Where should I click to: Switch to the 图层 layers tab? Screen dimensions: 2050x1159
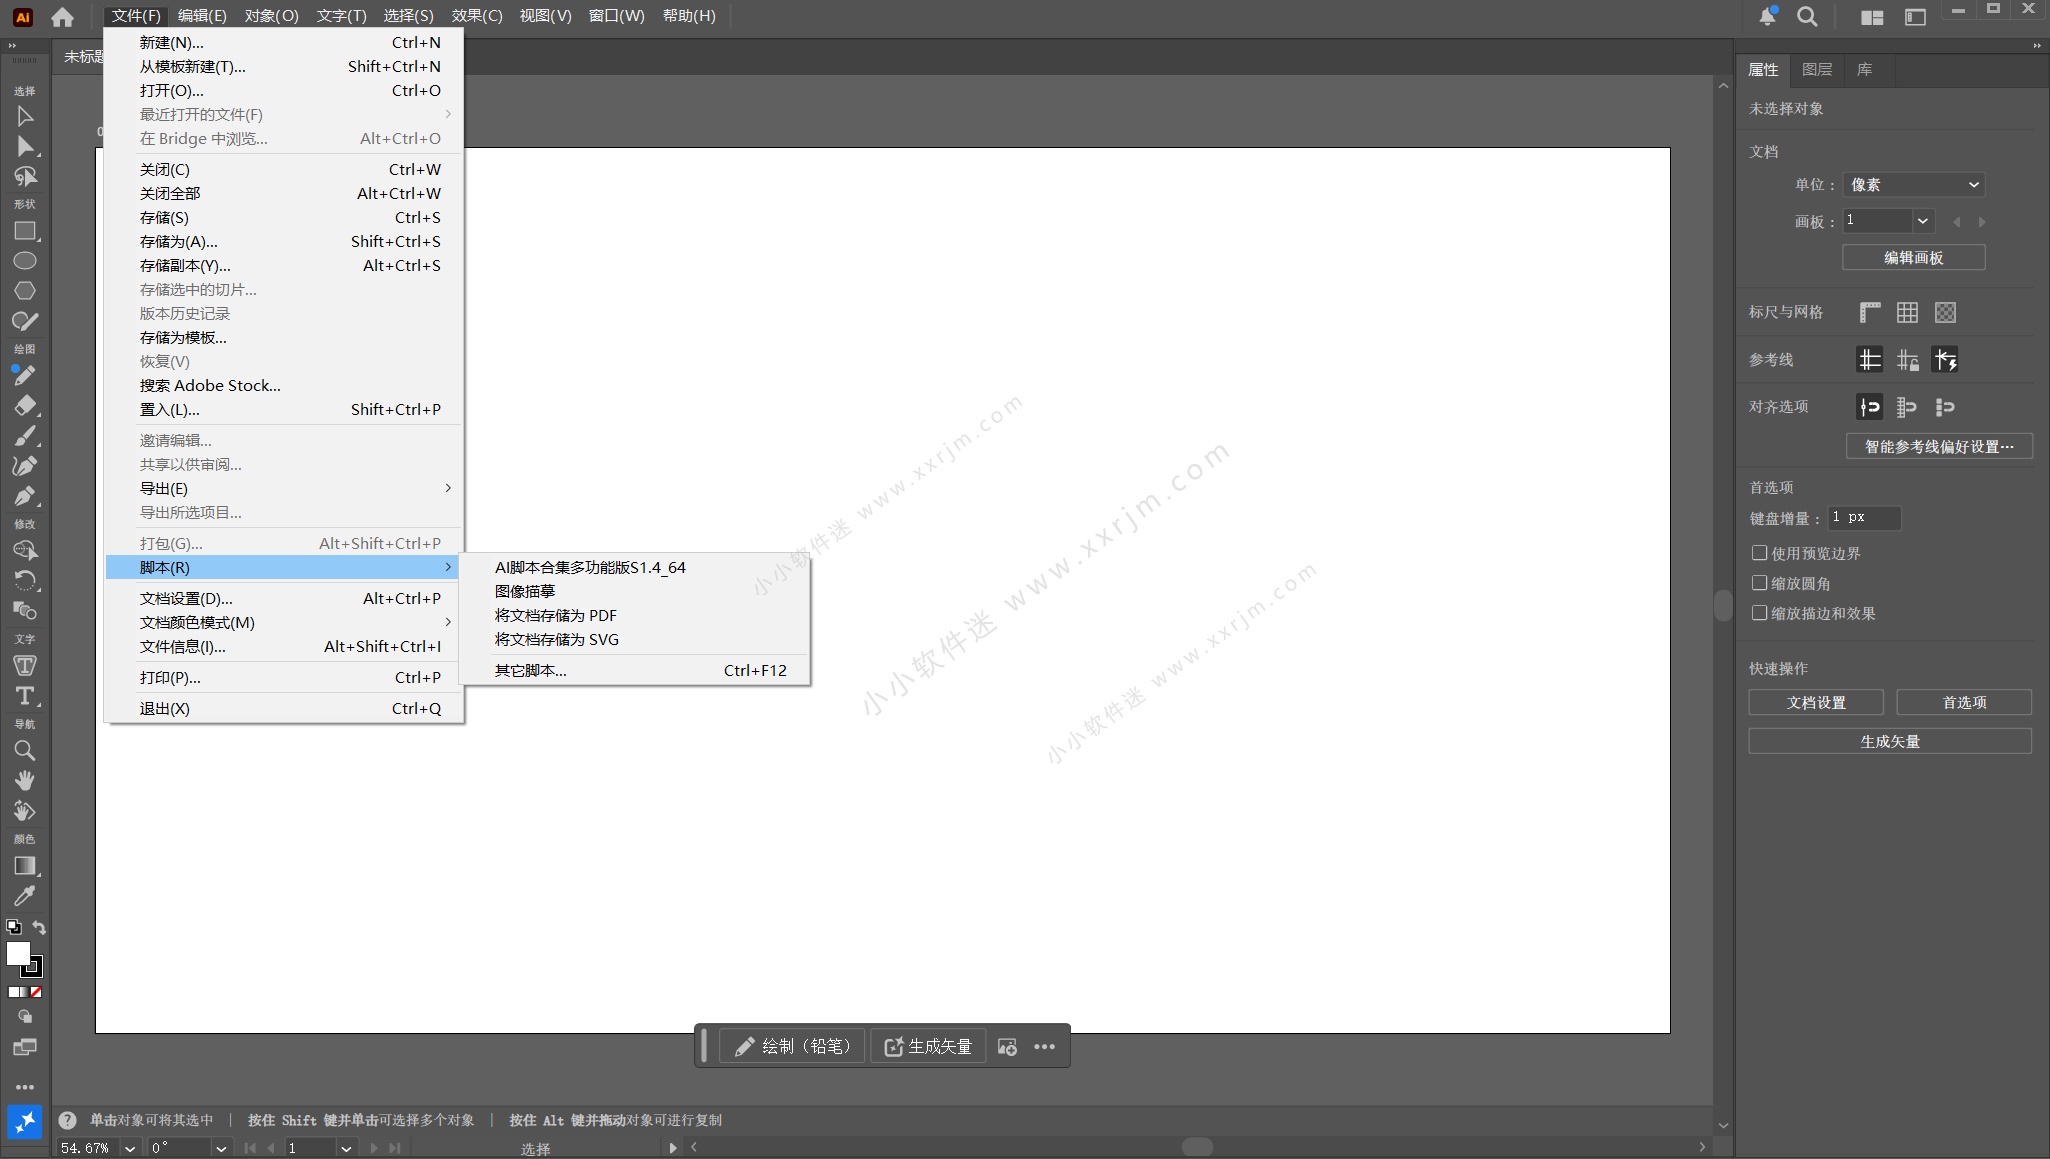(x=1816, y=70)
